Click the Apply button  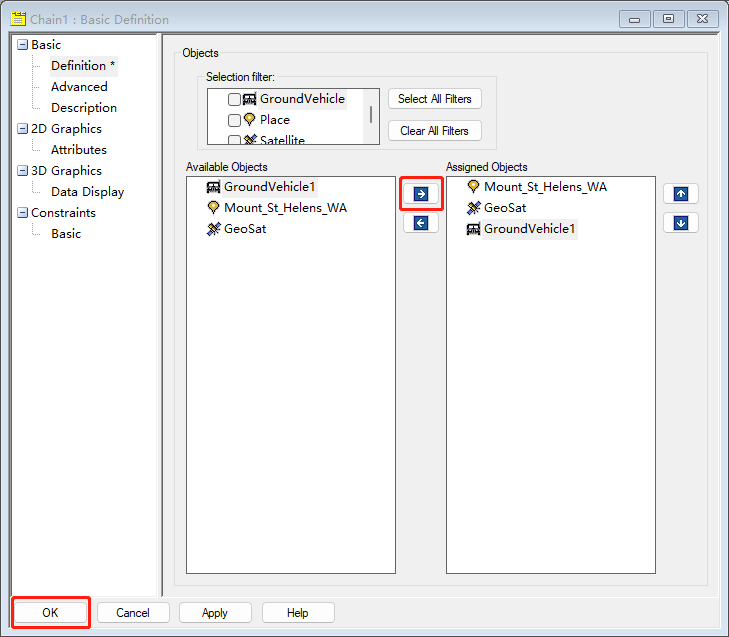[x=215, y=613]
